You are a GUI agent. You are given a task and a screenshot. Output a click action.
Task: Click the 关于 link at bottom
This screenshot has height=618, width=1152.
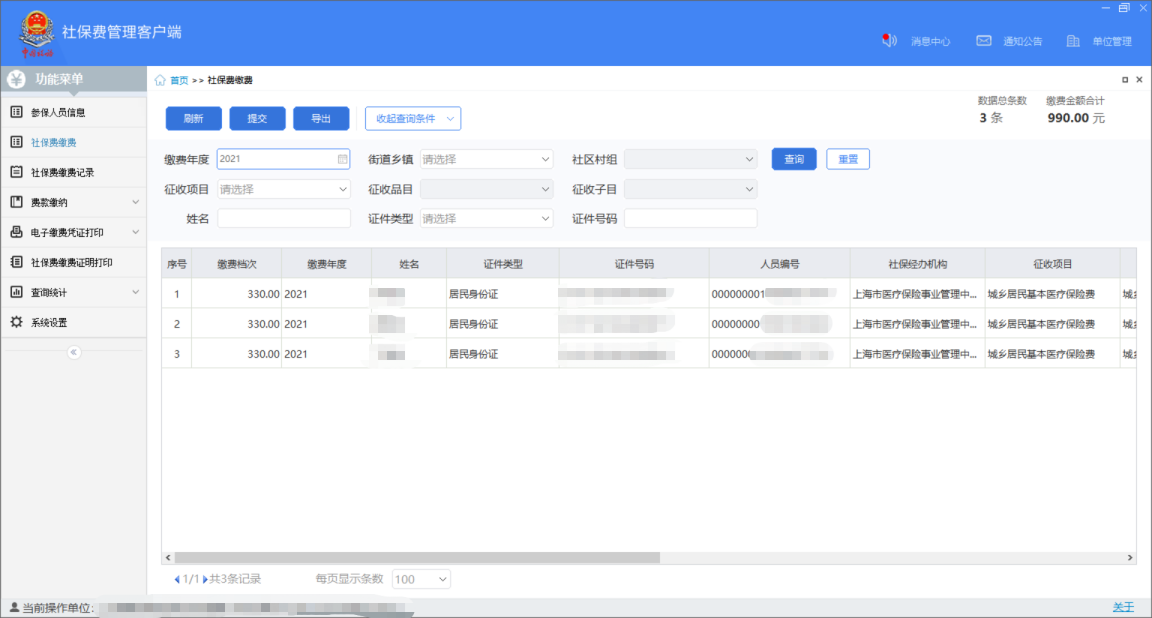(x=1123, y=607)
